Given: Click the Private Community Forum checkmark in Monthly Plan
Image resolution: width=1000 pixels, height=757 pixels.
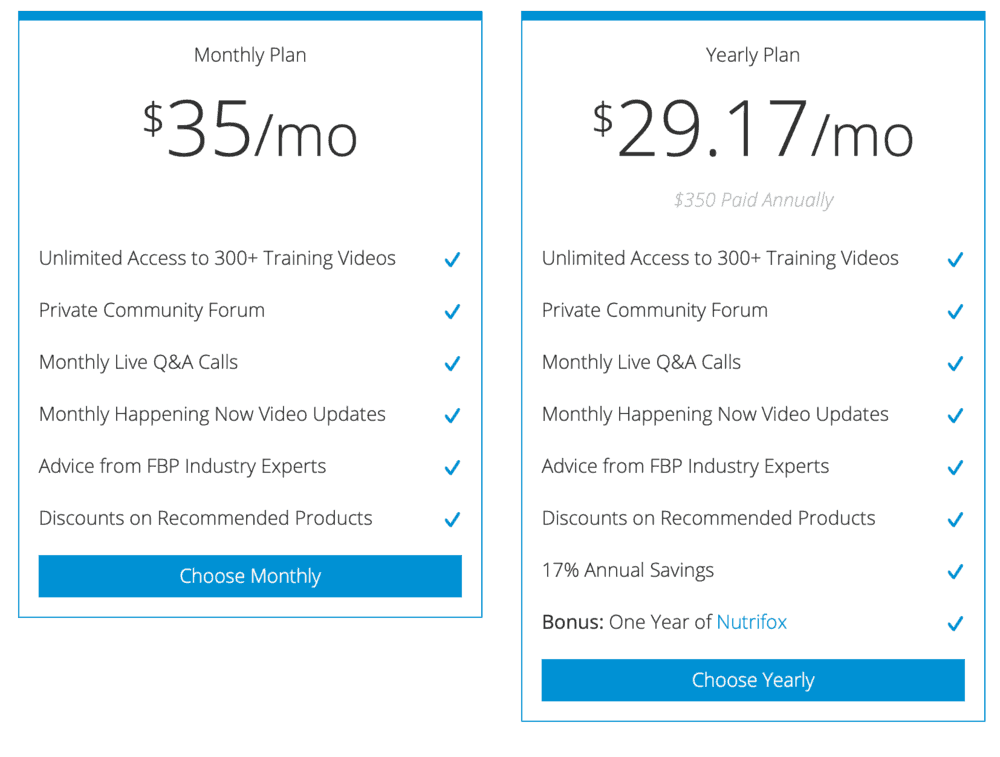Looking at the screenshot, I should (452, 311).
